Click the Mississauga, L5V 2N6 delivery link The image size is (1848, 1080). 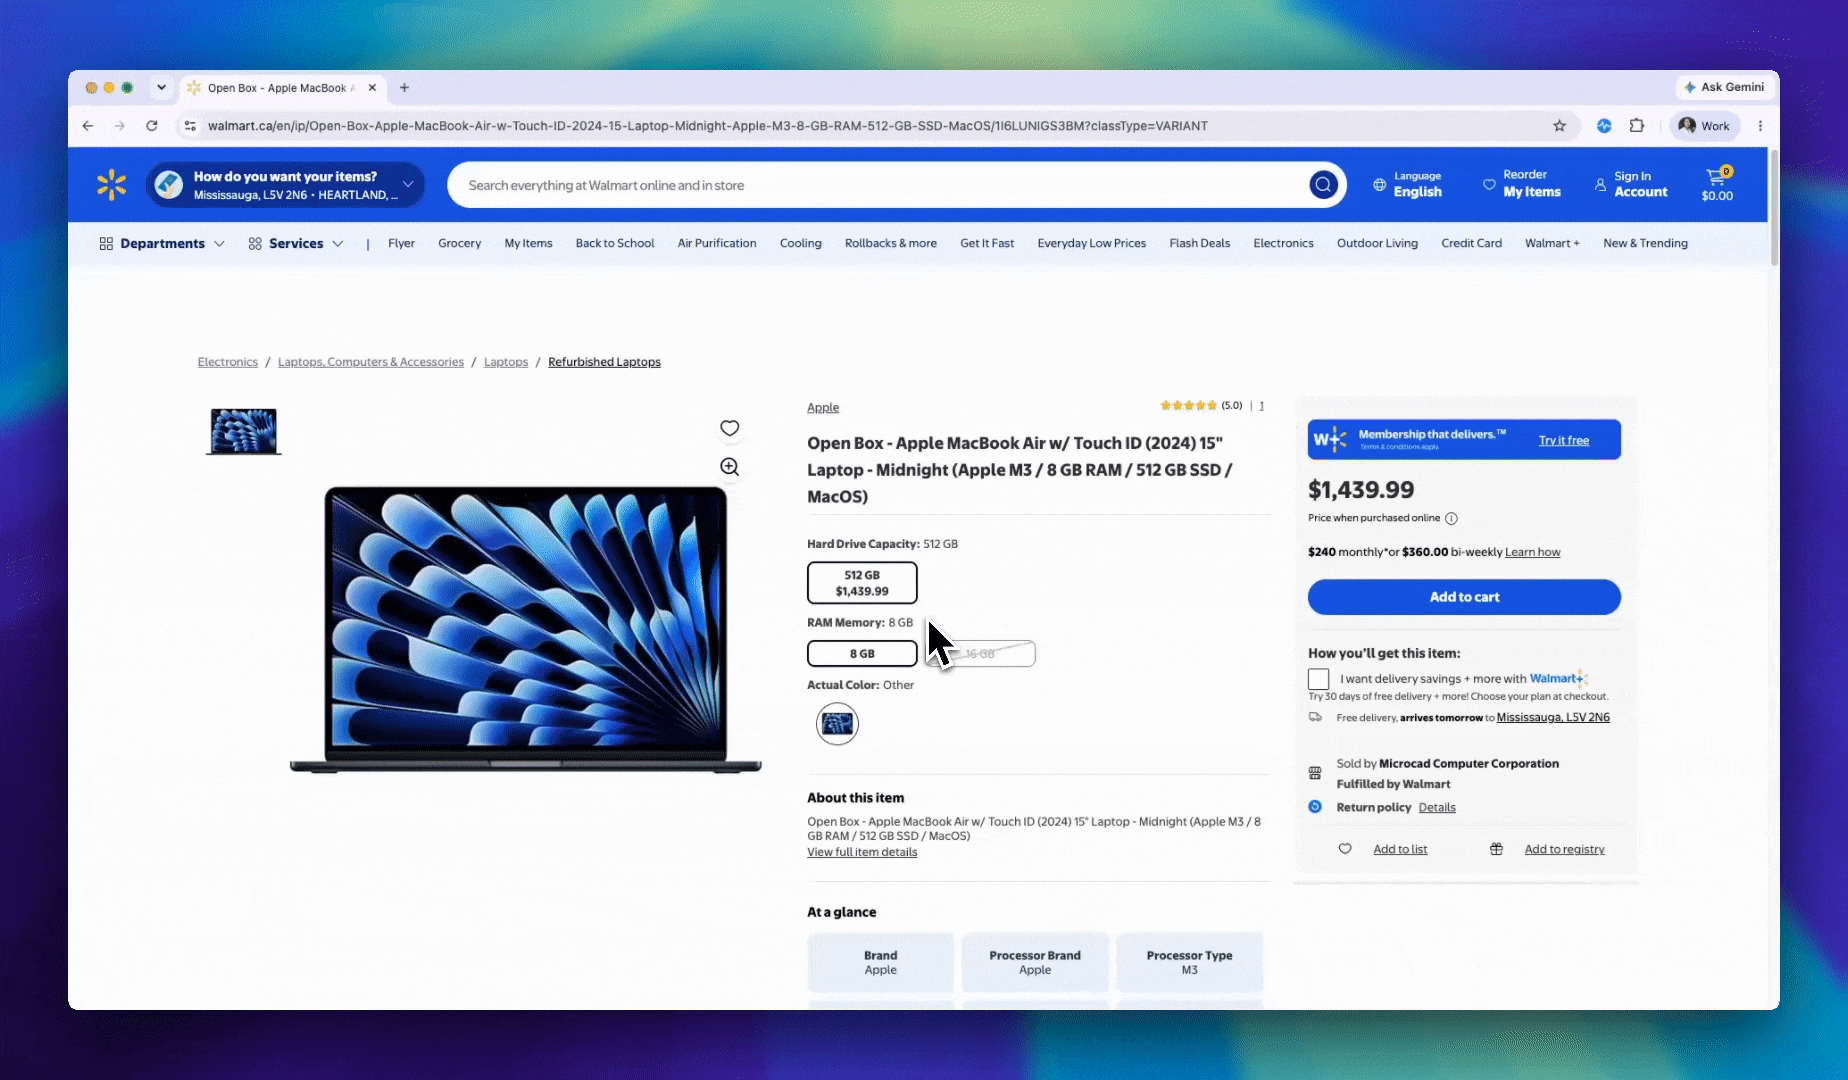coord(1553,717)
